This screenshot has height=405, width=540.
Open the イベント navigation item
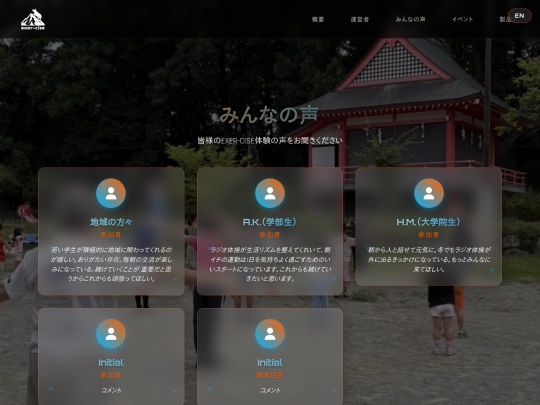pos(462,19)
